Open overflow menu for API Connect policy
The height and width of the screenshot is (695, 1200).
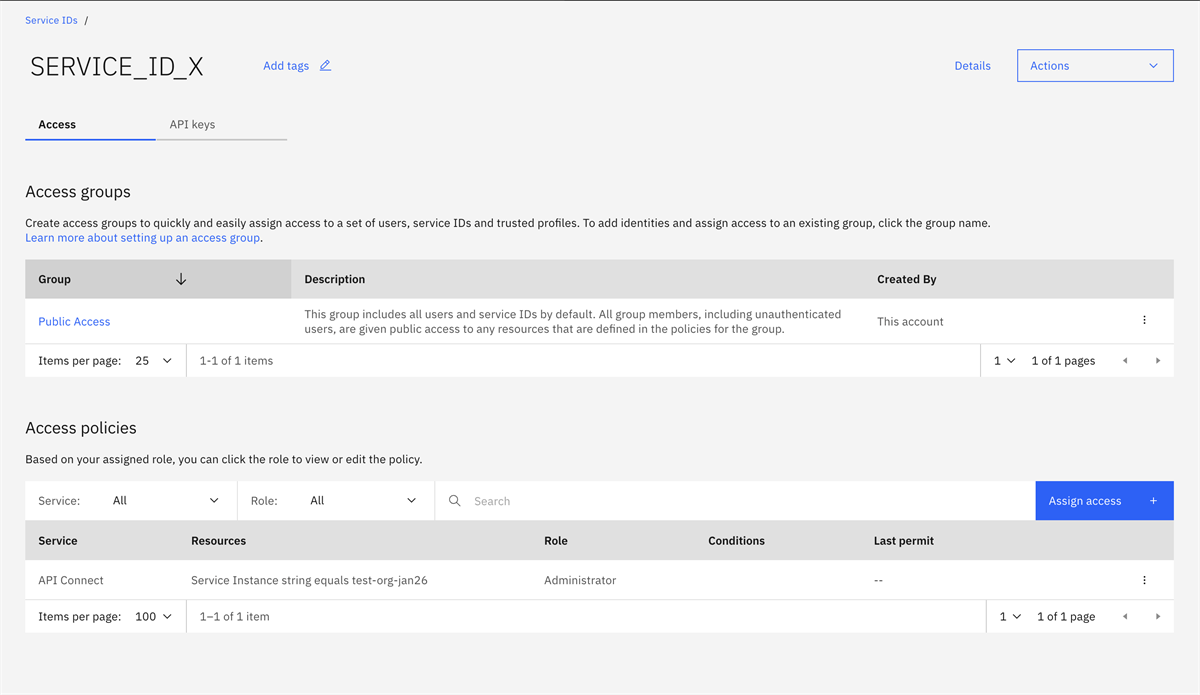[1144, 580]
